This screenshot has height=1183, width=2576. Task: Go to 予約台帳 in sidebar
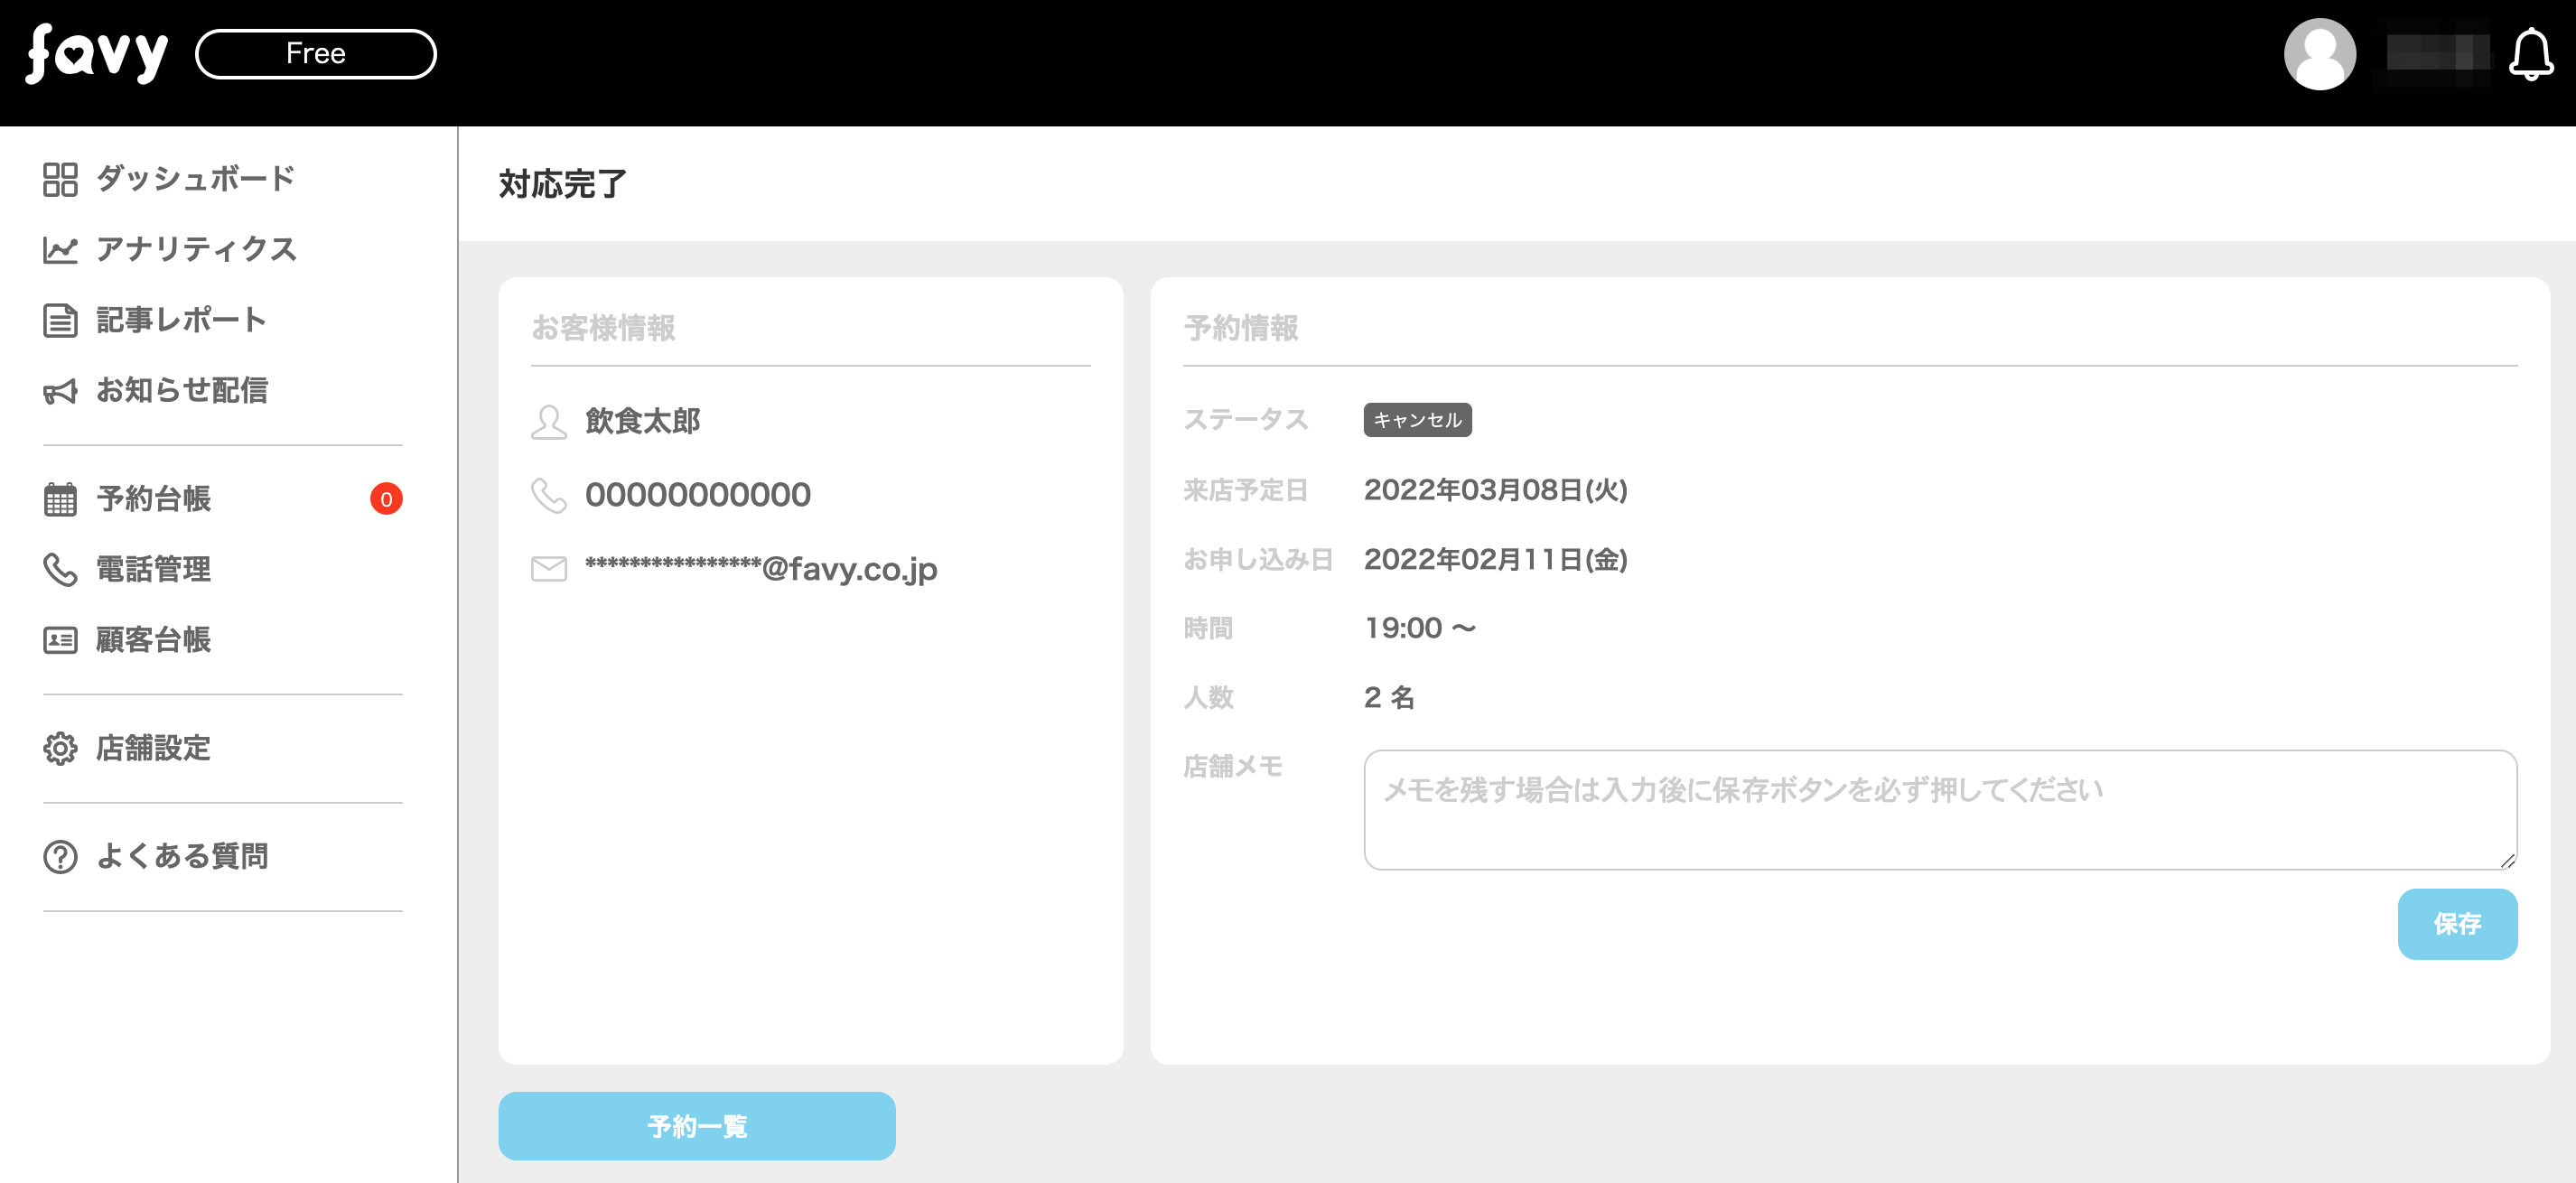click(153, 499)
